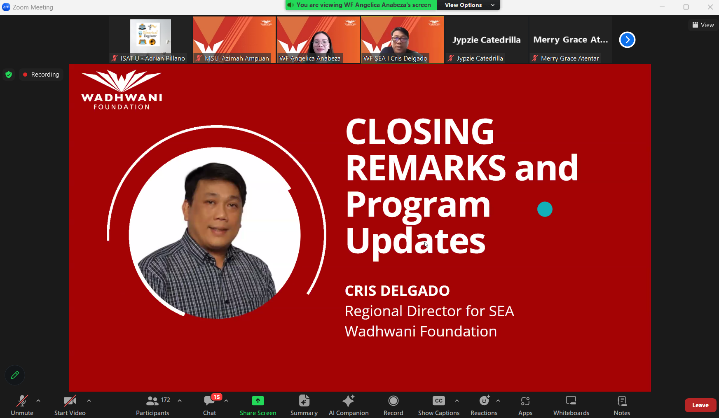Open meeting Summary
Image resolution: width=719 pixels, height=418 pixels.
coord(304,405)
